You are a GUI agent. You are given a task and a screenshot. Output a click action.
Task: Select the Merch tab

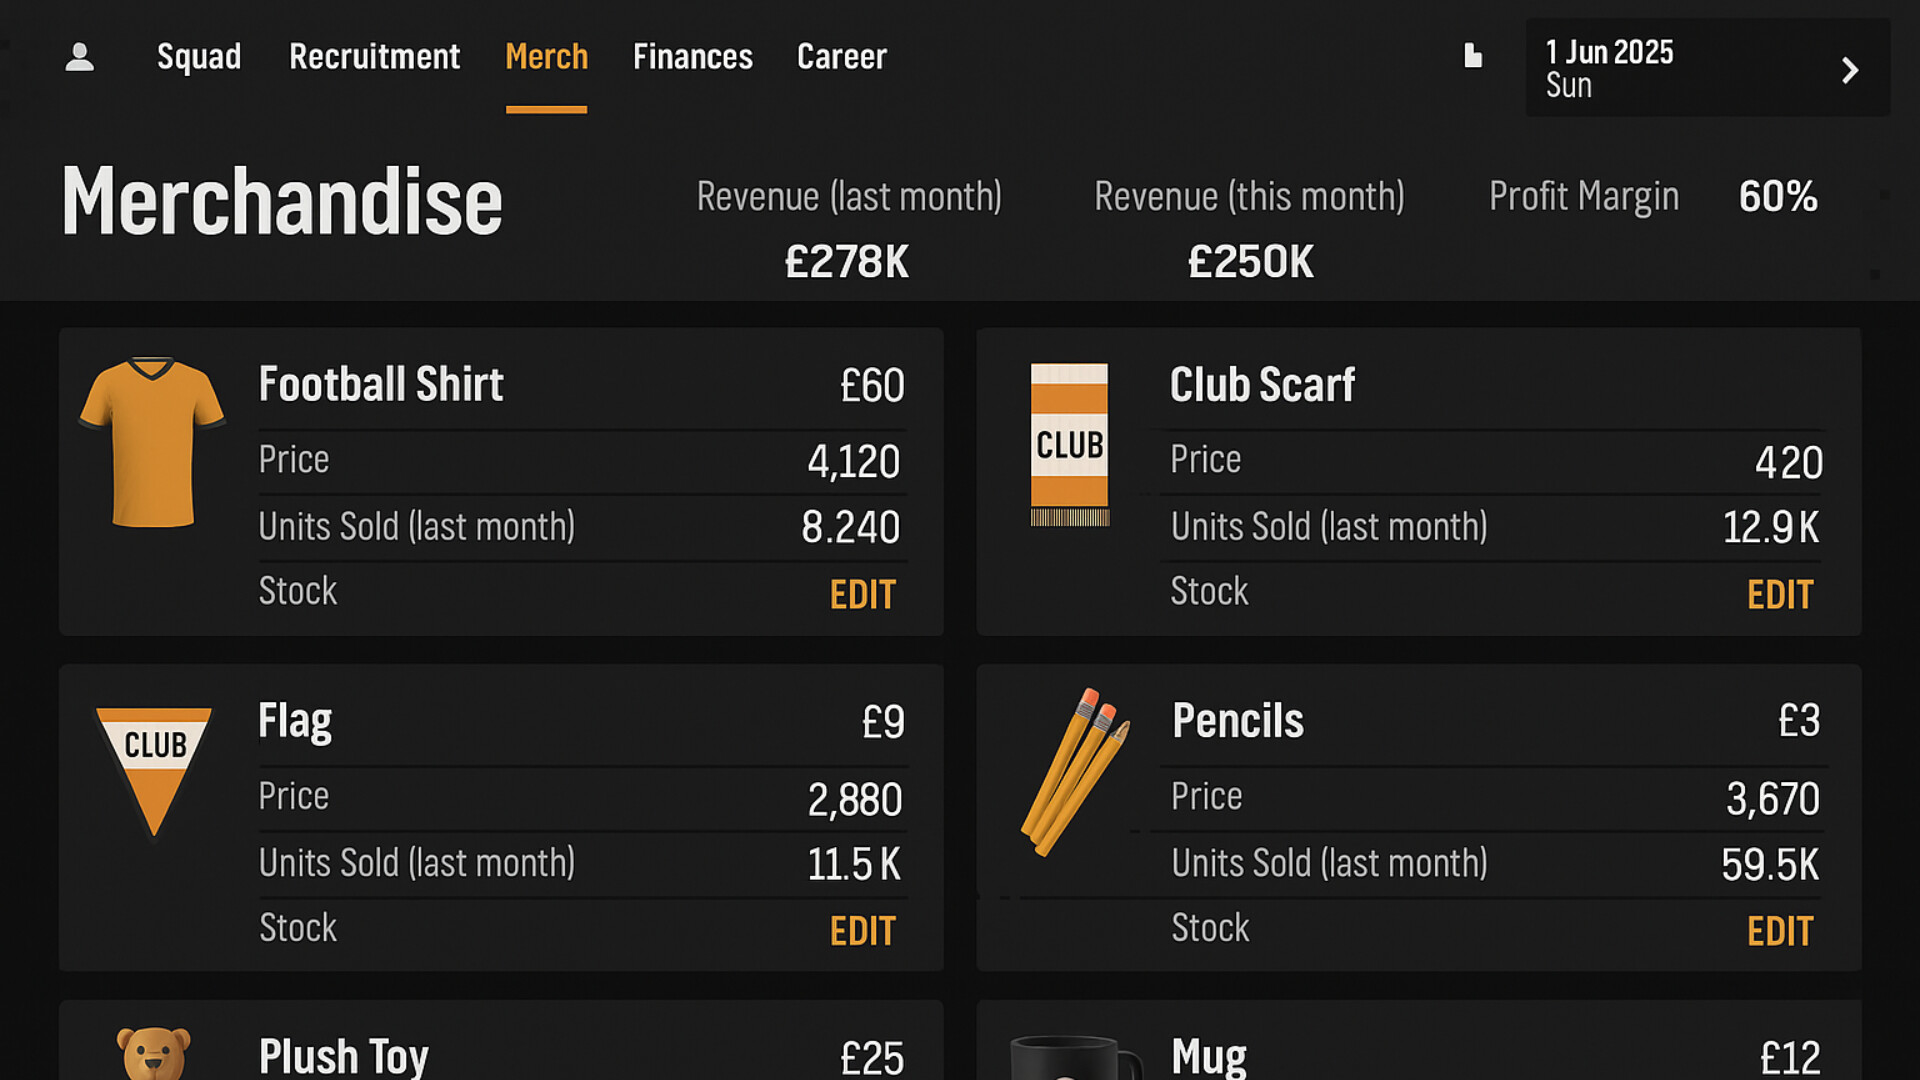pyautogui.click(x=546, y=57)
